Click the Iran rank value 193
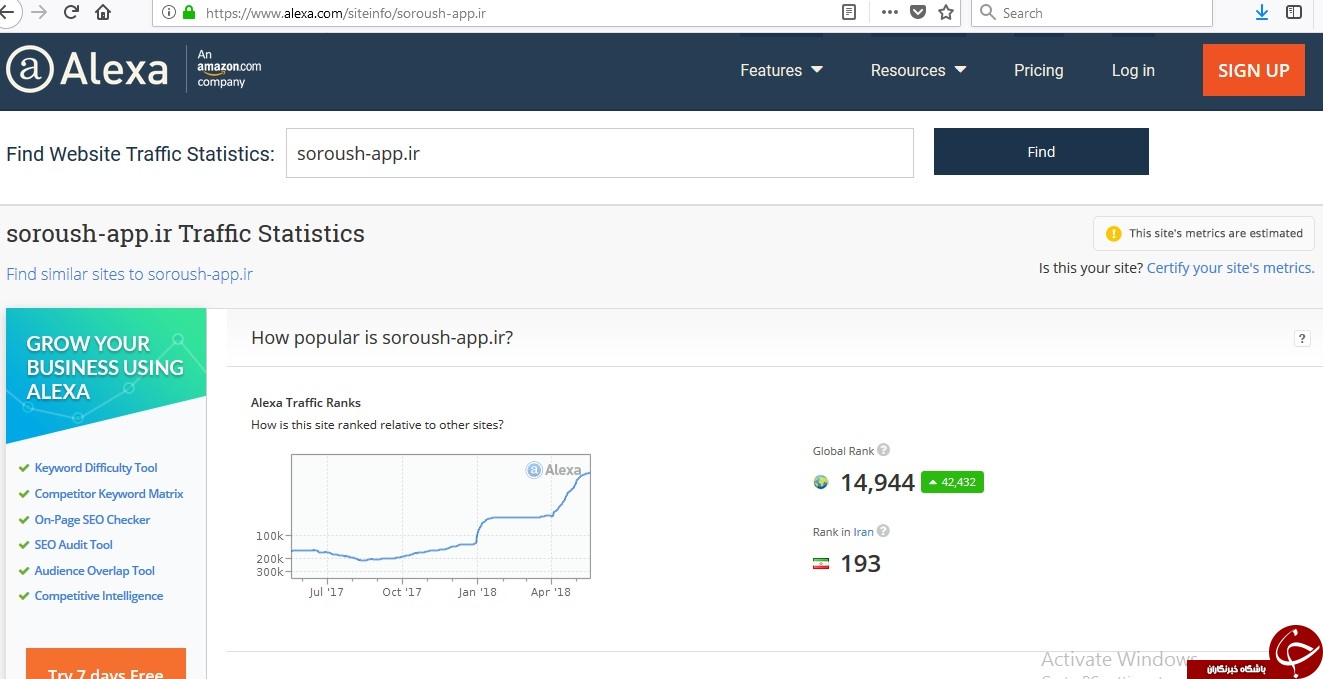1323x679 pixels. coord(860,564)
